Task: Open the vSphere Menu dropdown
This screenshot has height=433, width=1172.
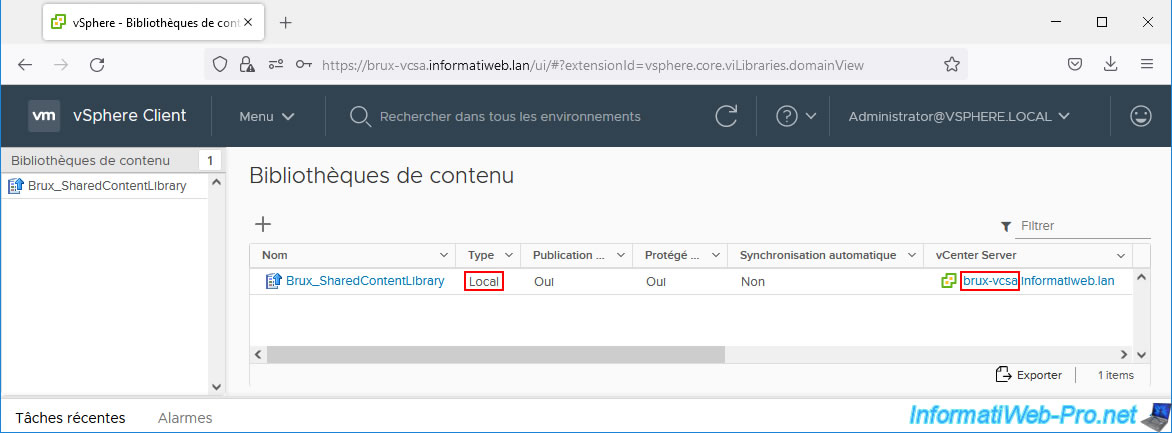Action: (x=267, y=117)
